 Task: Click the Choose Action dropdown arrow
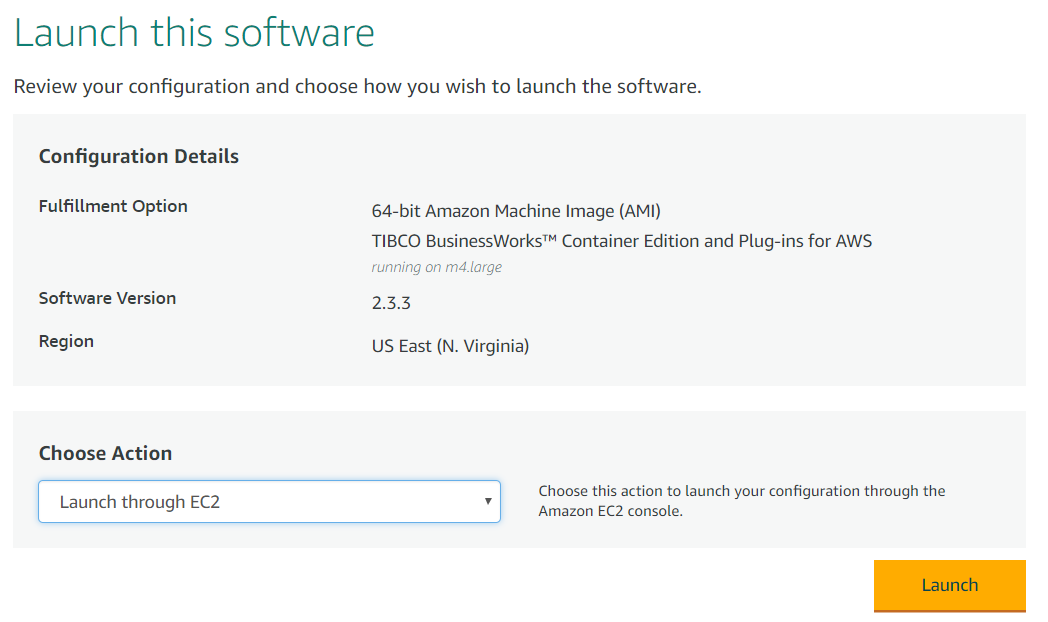[x=487, y=501]
